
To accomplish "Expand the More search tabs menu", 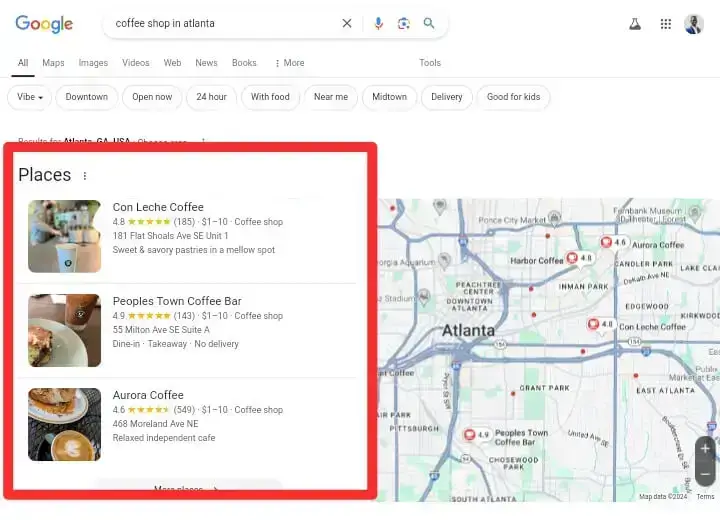I will pyautogui.click(x=290, y=63).
